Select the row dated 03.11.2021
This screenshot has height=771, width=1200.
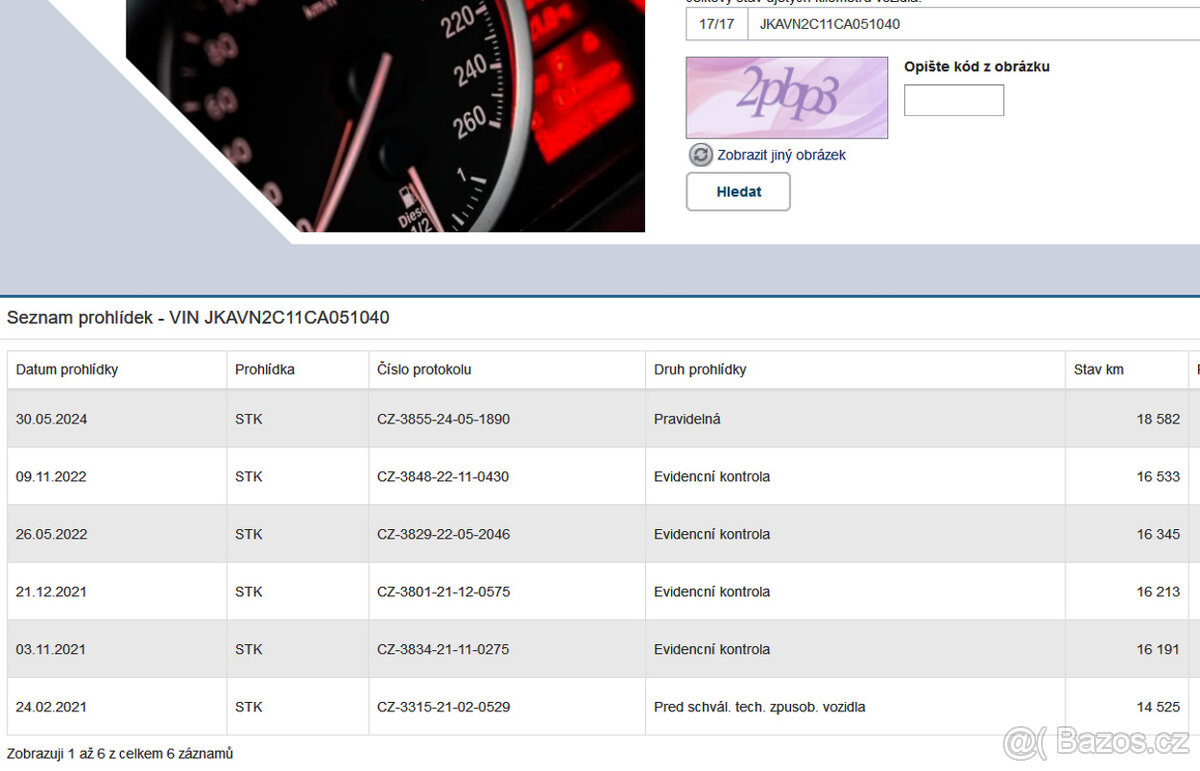51,649
